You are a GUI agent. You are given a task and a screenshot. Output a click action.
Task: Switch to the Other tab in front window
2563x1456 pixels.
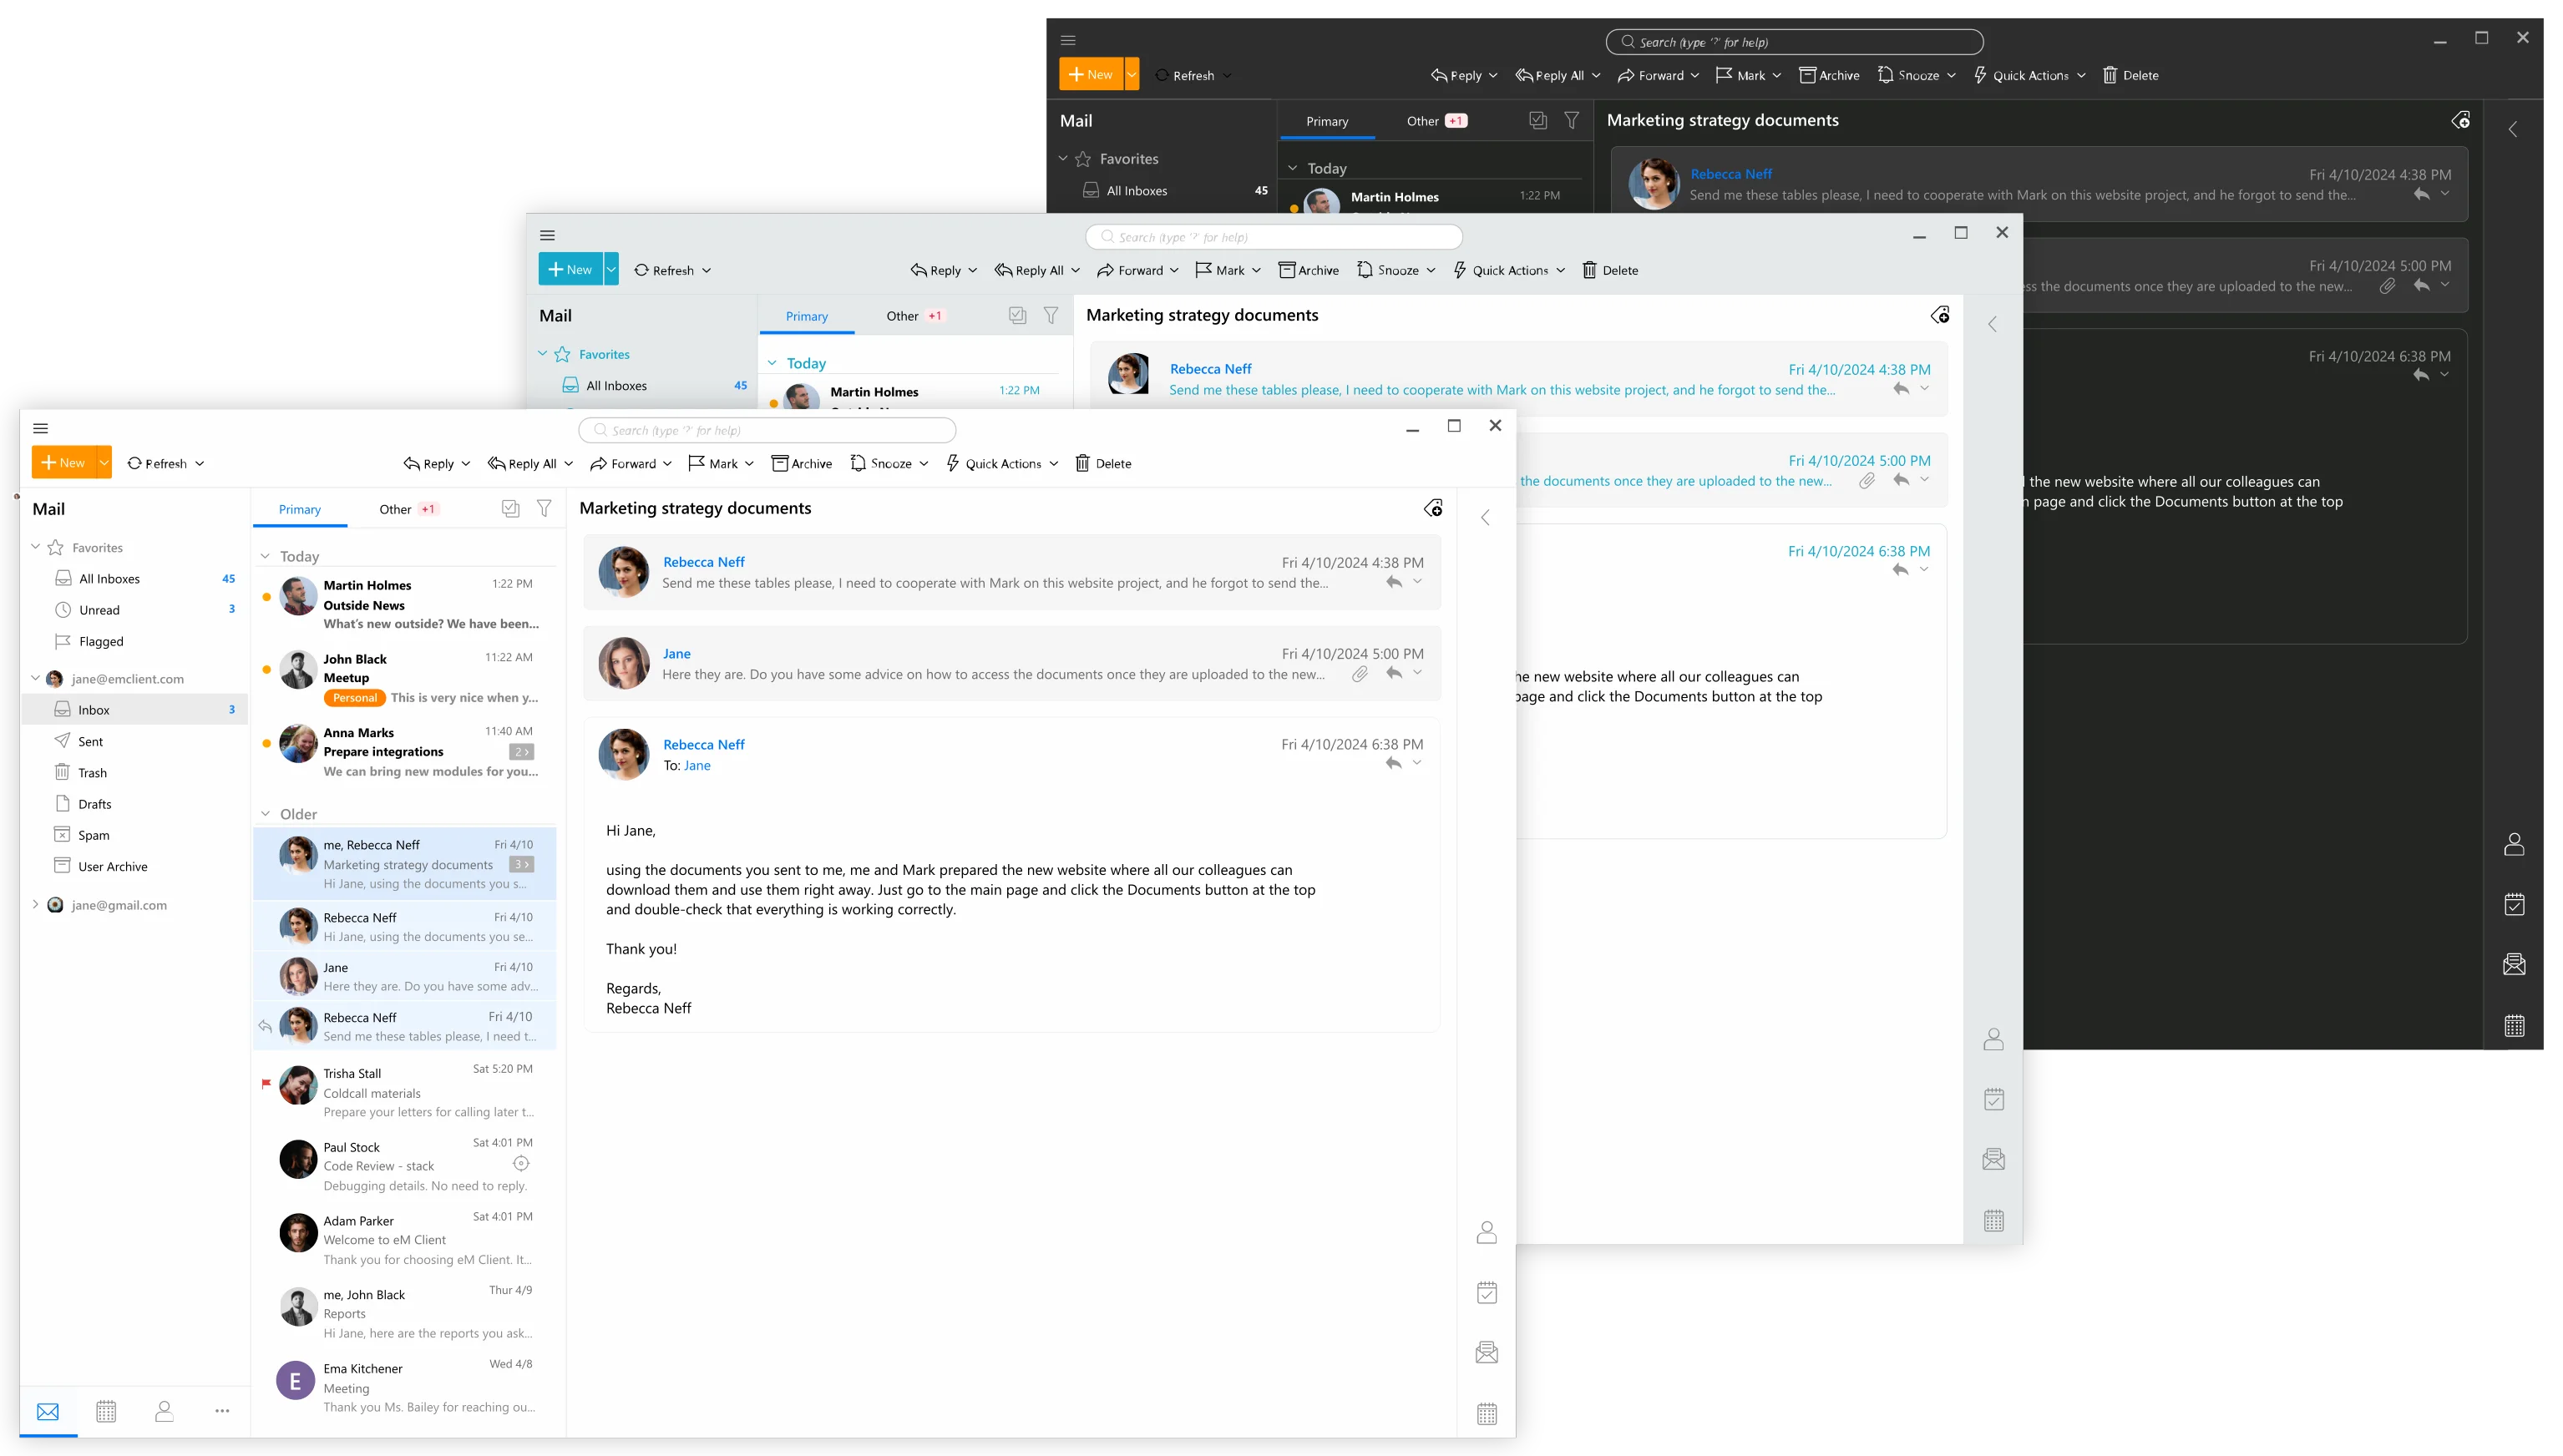[396, 509]
